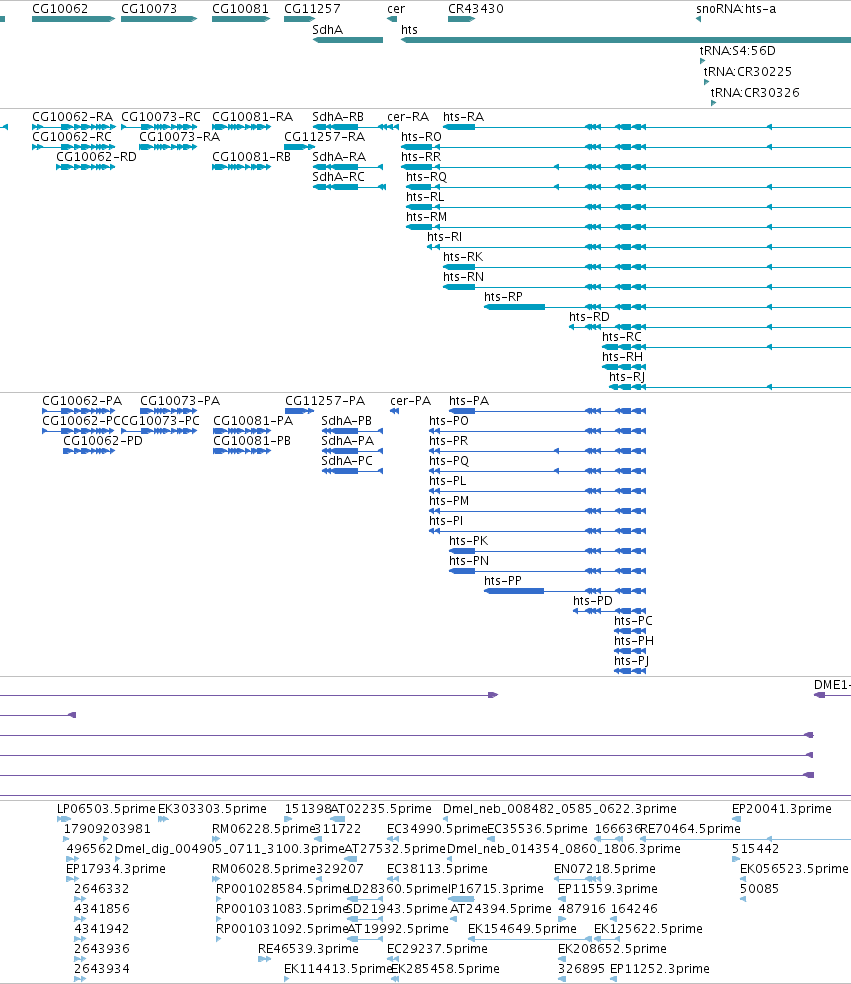Select EST EC38113.5prime
The height and width of the screenshot is (984, 851).
point(437,869)
